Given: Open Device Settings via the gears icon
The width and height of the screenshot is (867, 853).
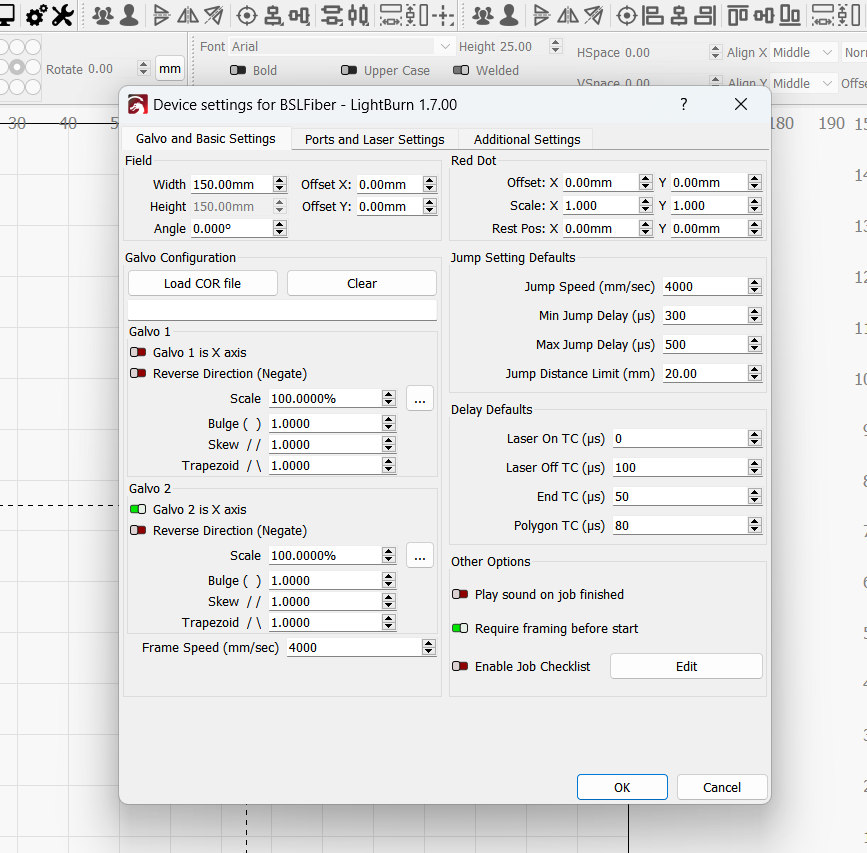Looking at the screenshot, I should 36,15.
